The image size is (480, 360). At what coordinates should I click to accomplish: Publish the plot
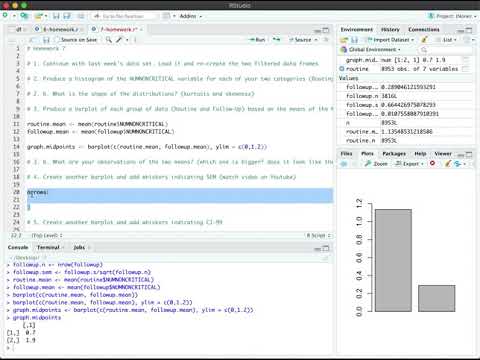click(x=458, y=164)
